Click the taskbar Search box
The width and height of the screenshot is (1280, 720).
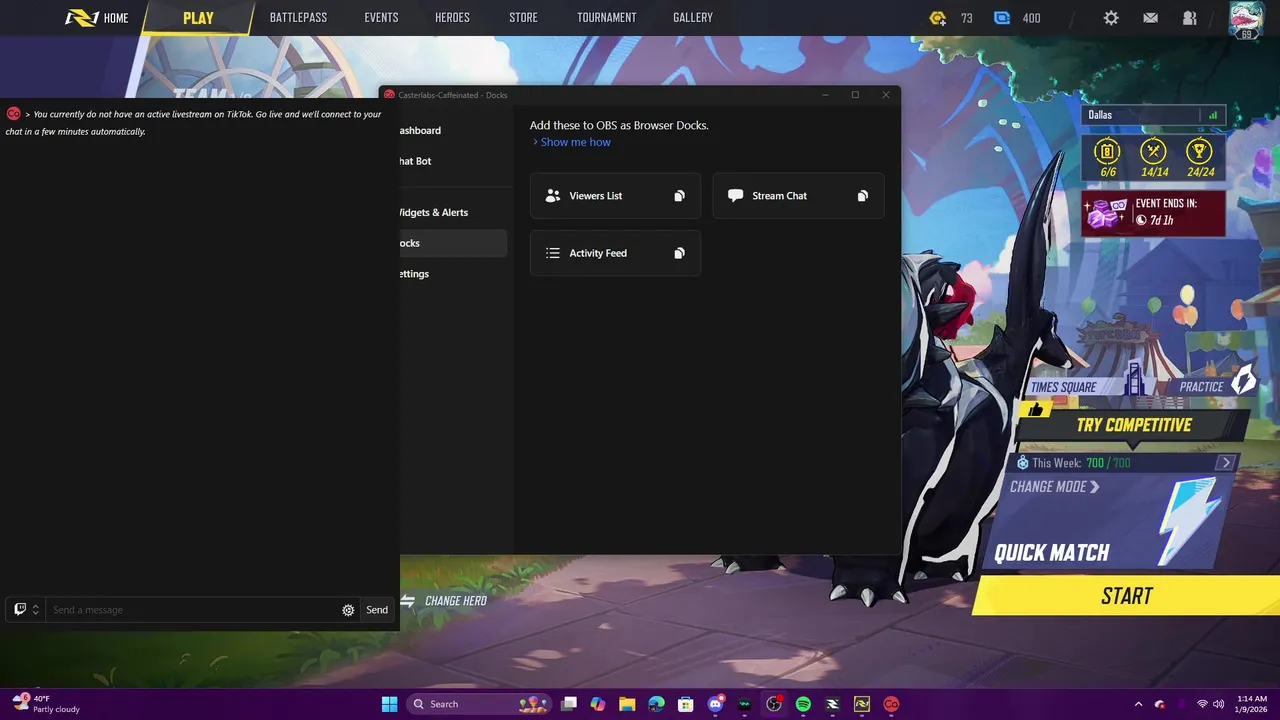pyautogui.click(x=481, y=704)
